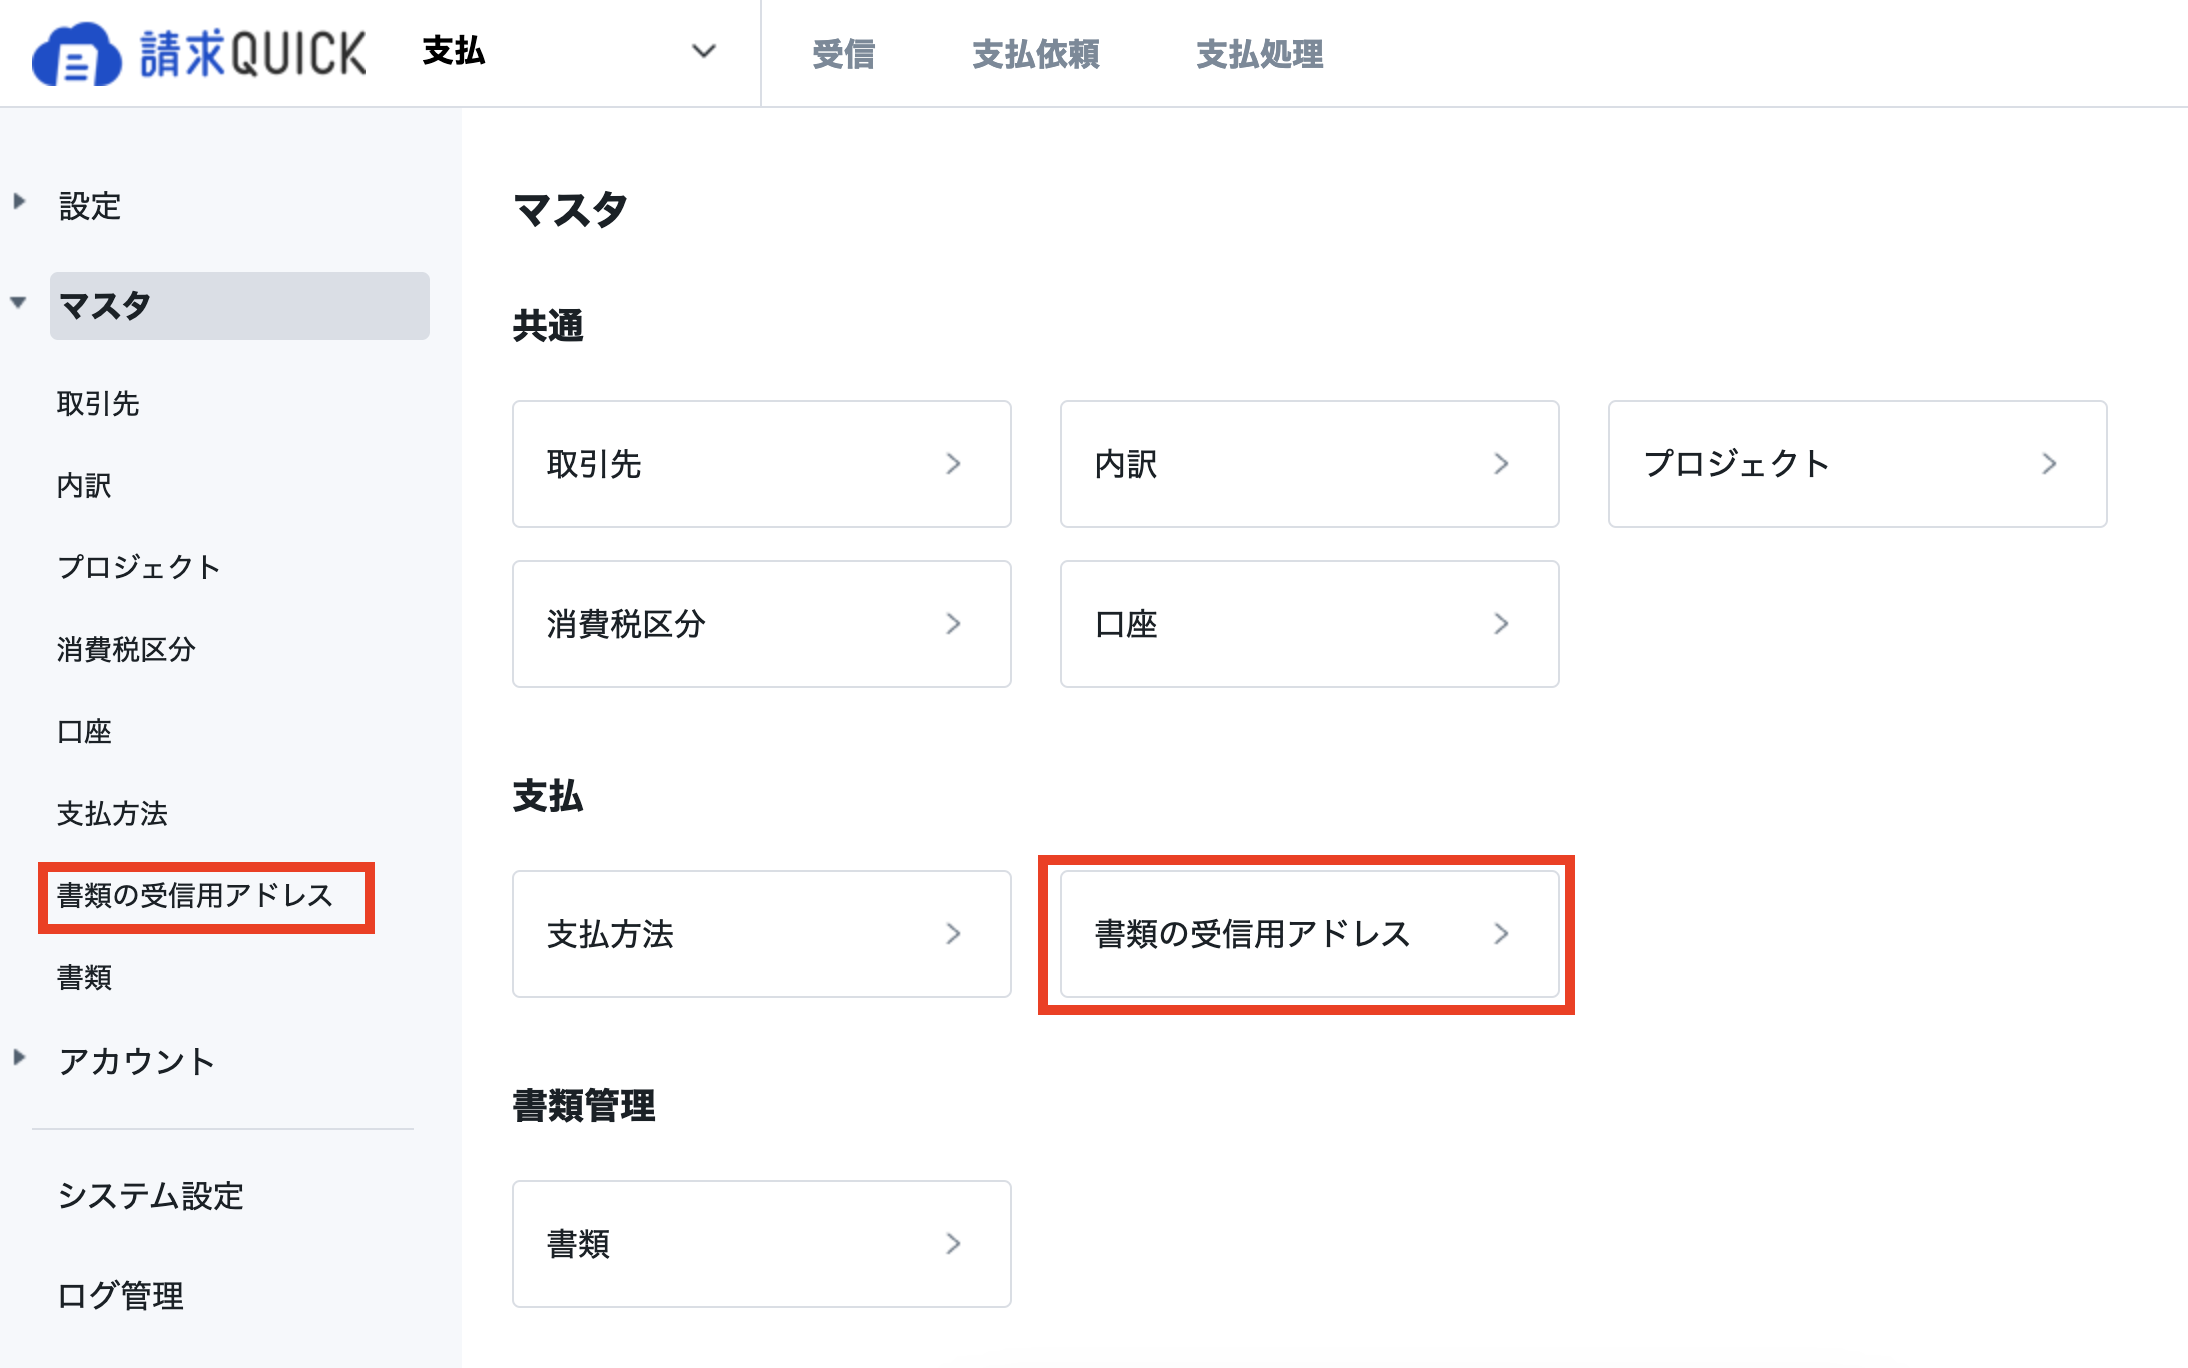2188x1368 pixels.
Task: Select 支払方法 in the sidebar list
Action: point(112,814)
